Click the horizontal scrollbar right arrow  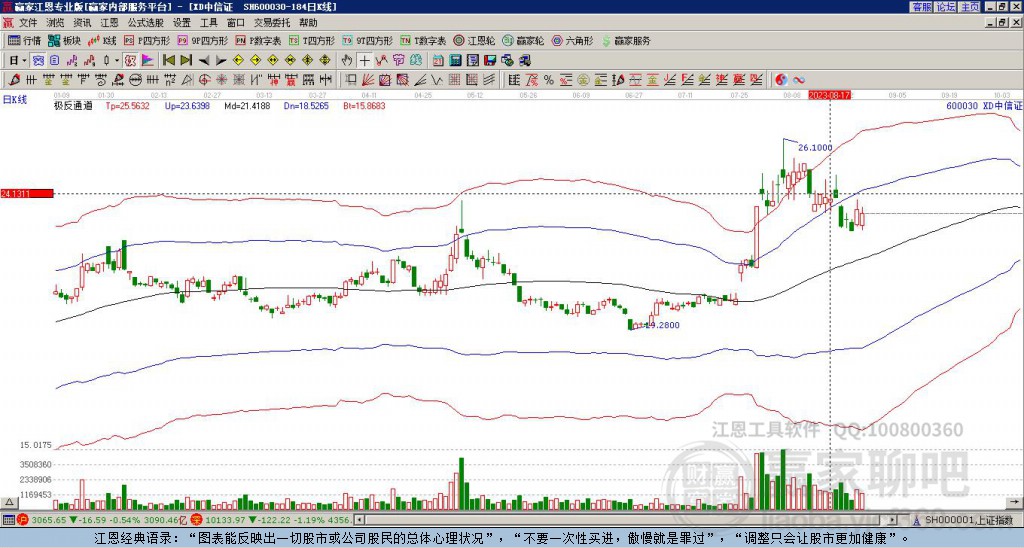click(x=892, y=520)
